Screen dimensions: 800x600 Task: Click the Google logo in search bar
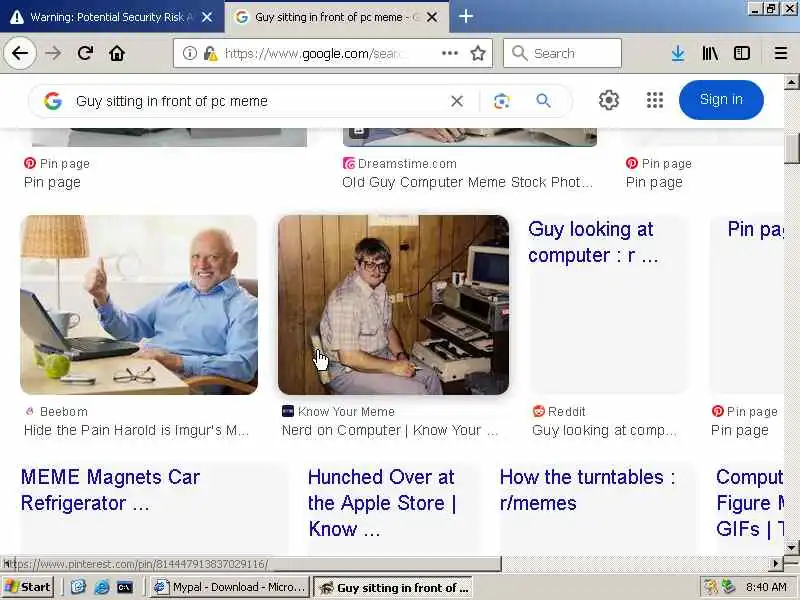coord(53,101)
